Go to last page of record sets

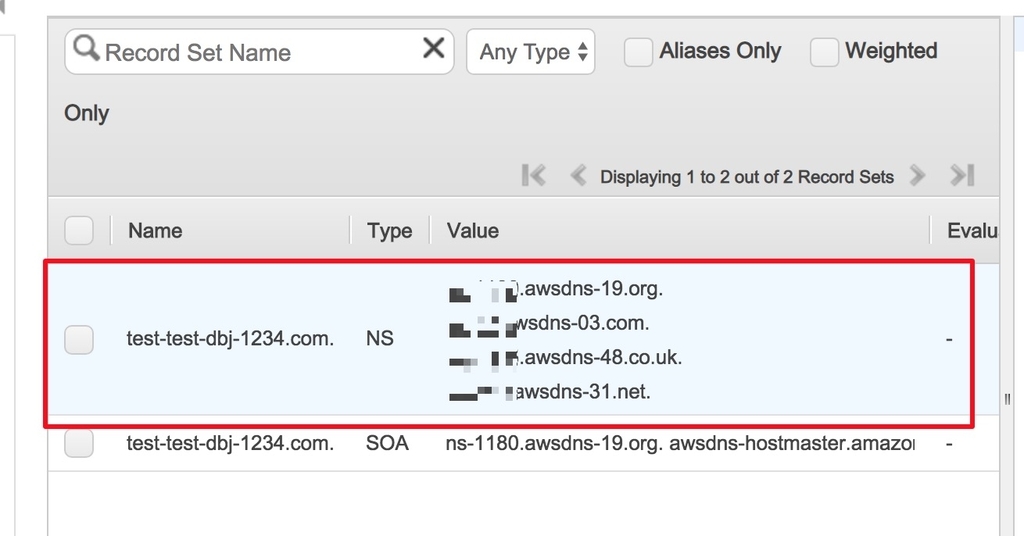click(x=962, y=176)
